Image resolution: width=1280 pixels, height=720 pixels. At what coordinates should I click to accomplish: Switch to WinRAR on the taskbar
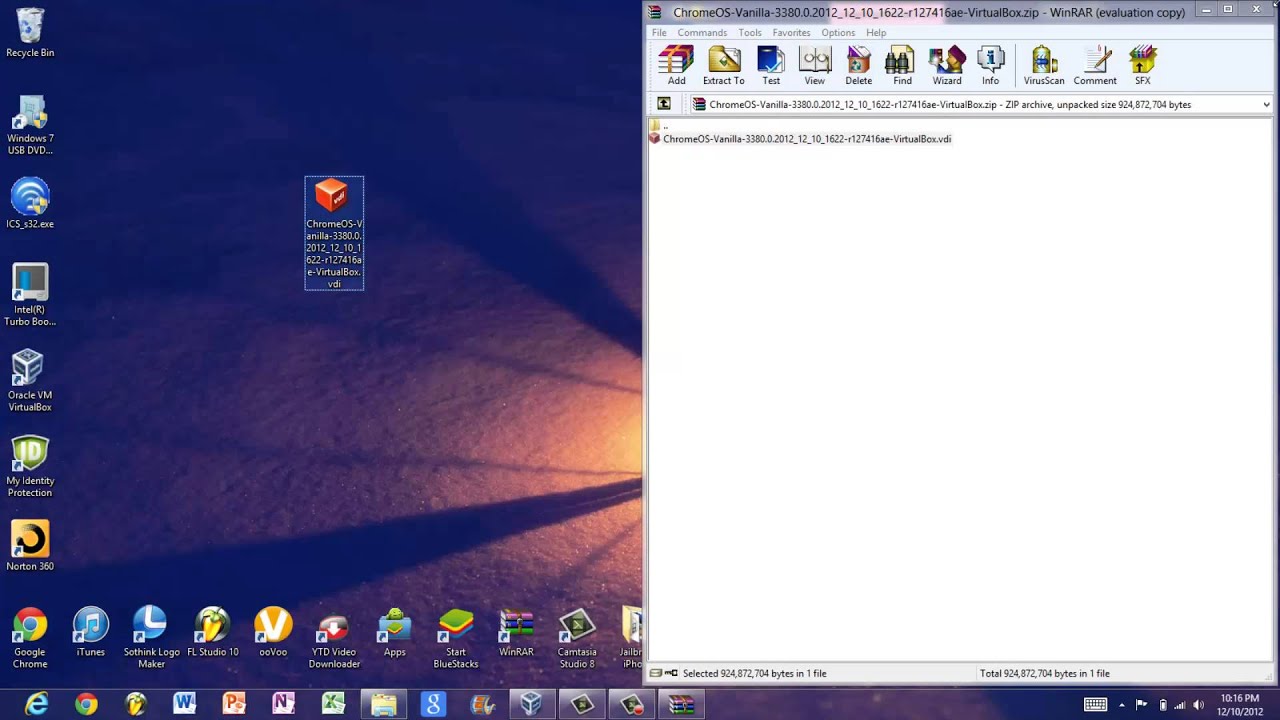click(681, 705)
